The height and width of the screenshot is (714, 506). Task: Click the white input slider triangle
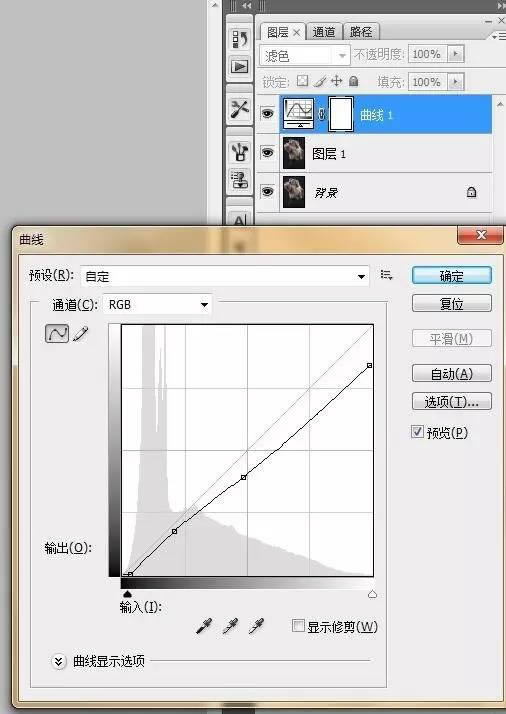click(x=372, y=594)
